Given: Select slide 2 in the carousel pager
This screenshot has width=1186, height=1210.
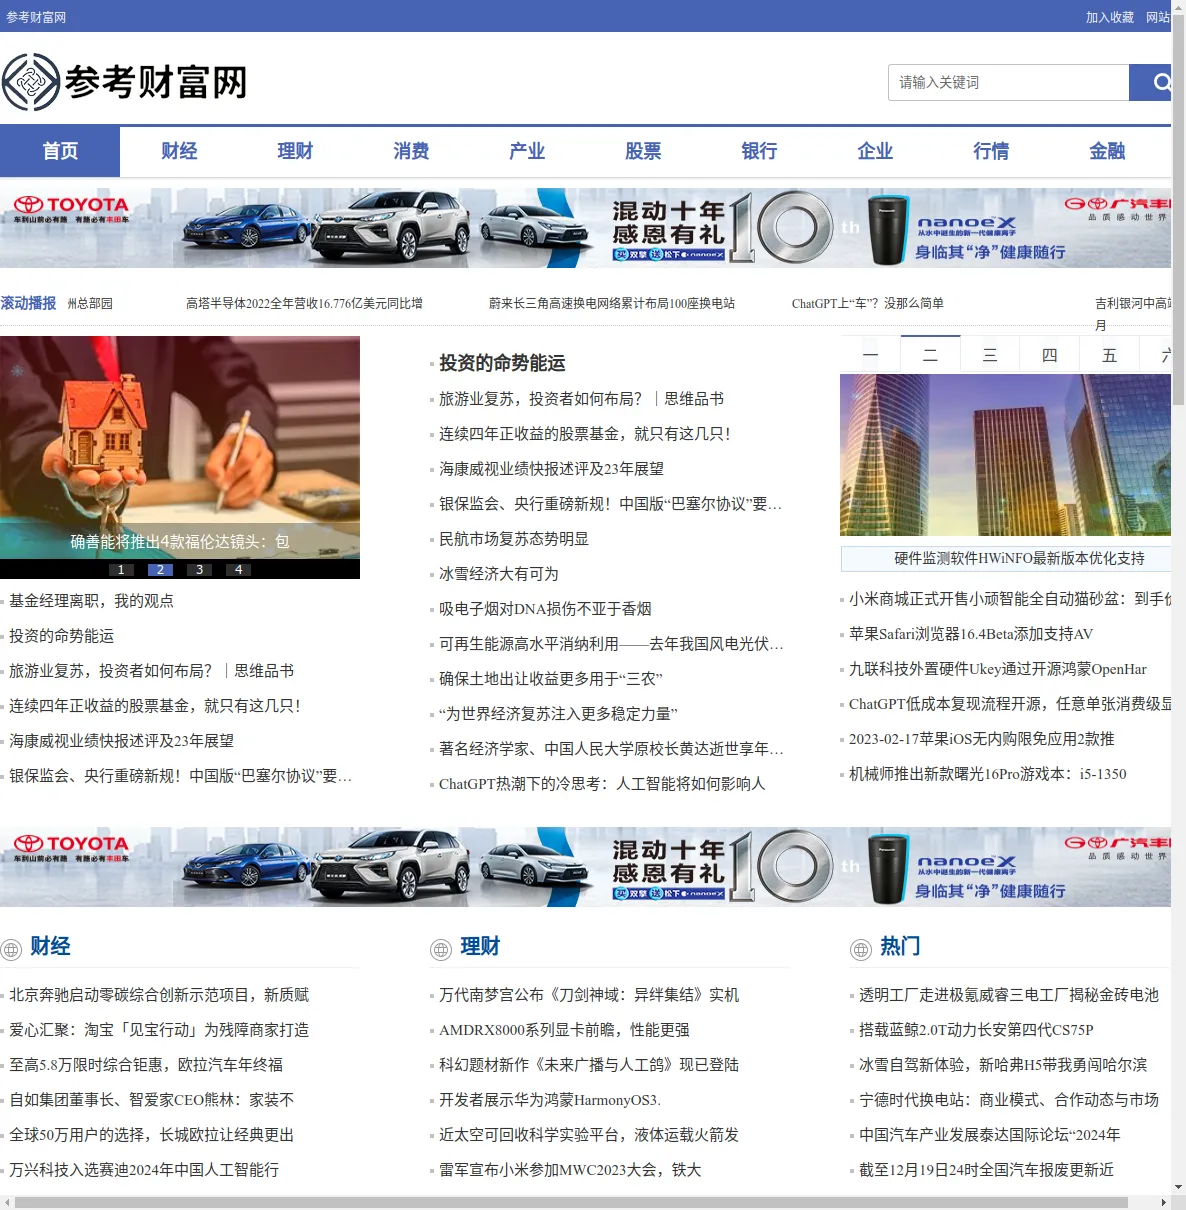Looking at the screenshot, I should click(160, 570).
